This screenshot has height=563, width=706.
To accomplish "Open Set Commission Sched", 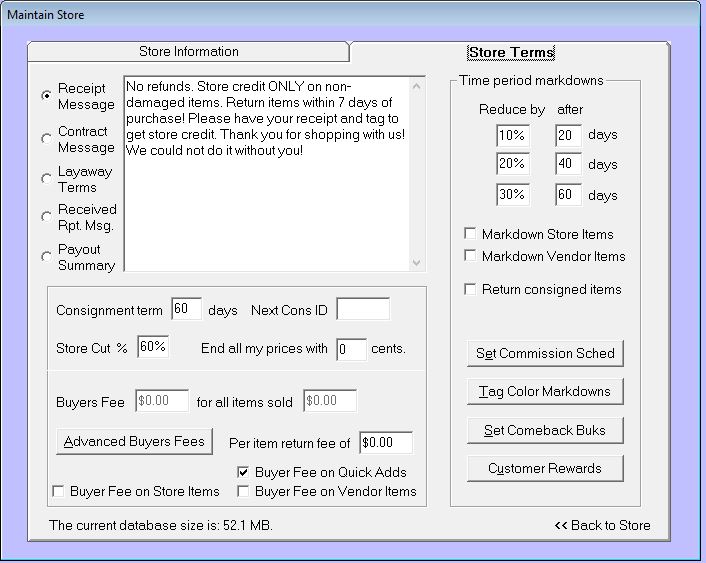I will pos(545,354).
